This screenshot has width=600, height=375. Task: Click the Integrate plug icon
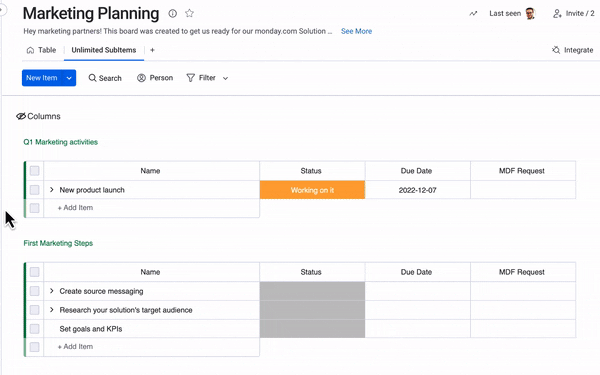pyautogui.click(x=556, y=50)
